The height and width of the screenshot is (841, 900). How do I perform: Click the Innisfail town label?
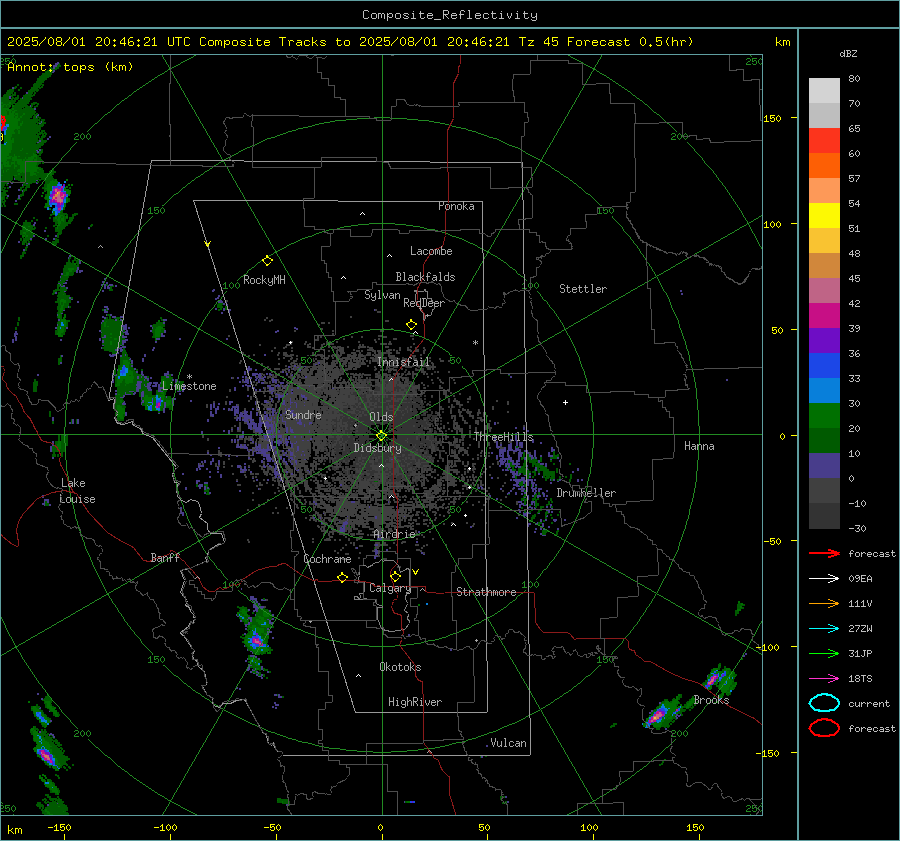(x=403, y=362)
